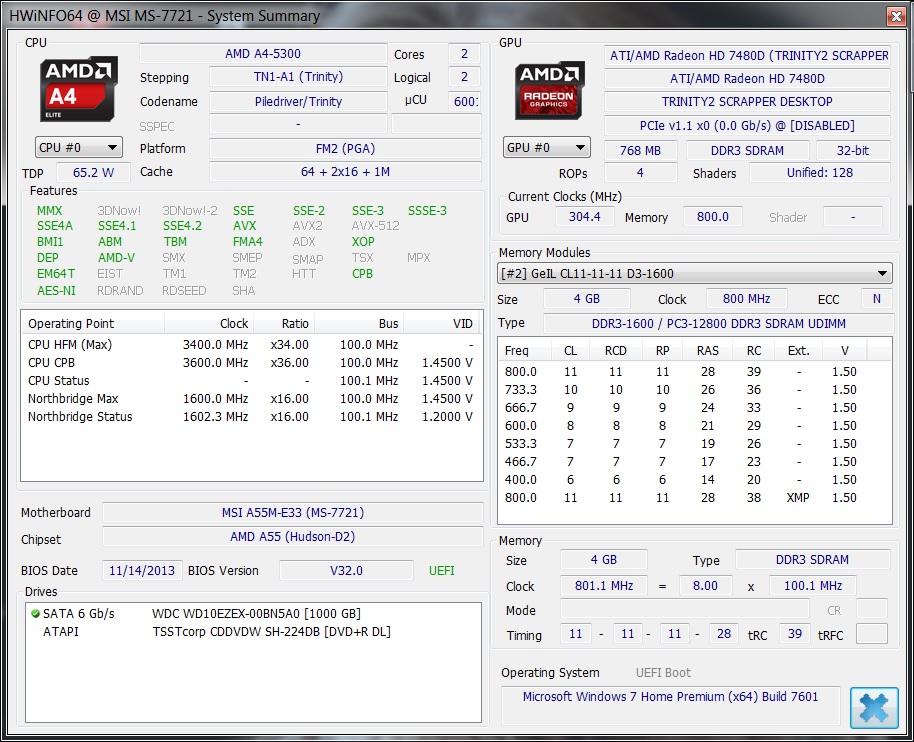Click the VID column header

point(443,323)
